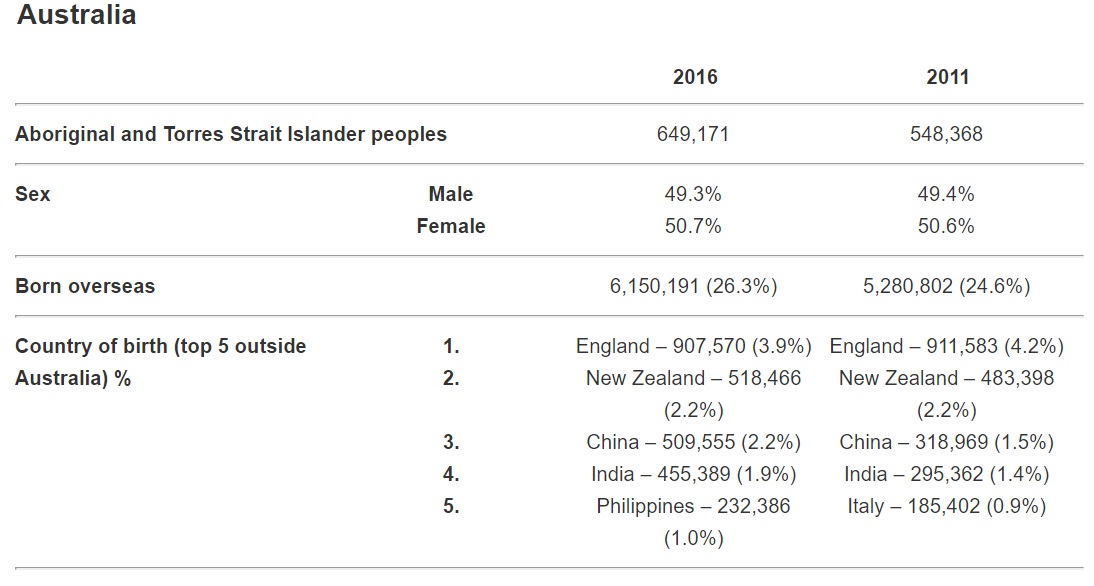The width and height of the screenshot is (1094, 586).
Task: Click the 5,280,802 (24.6%) born overseas value
Action: (946, 286)
